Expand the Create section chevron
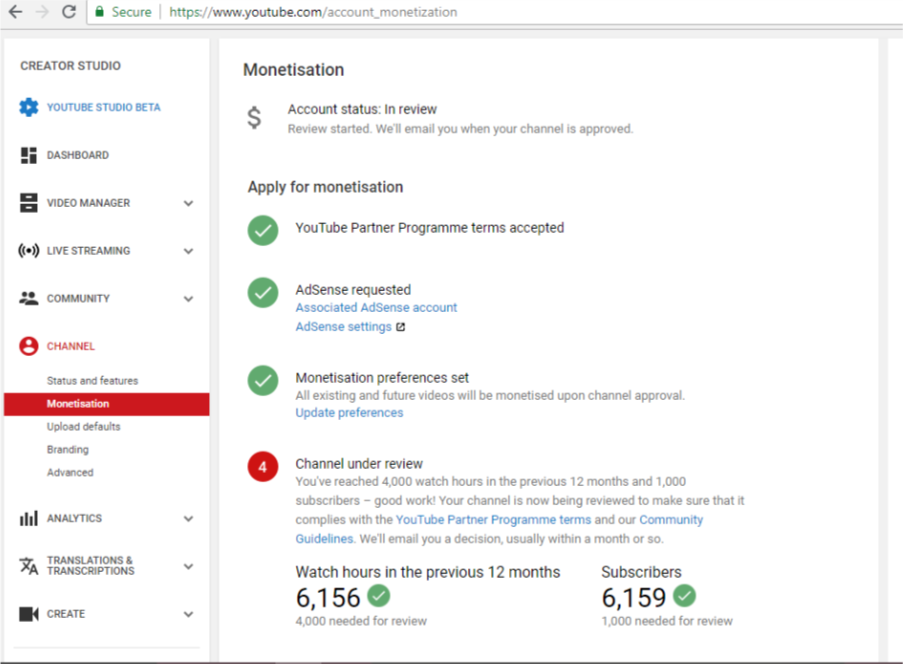This screenshot has height=664, width=903. [x=188, y=614]
